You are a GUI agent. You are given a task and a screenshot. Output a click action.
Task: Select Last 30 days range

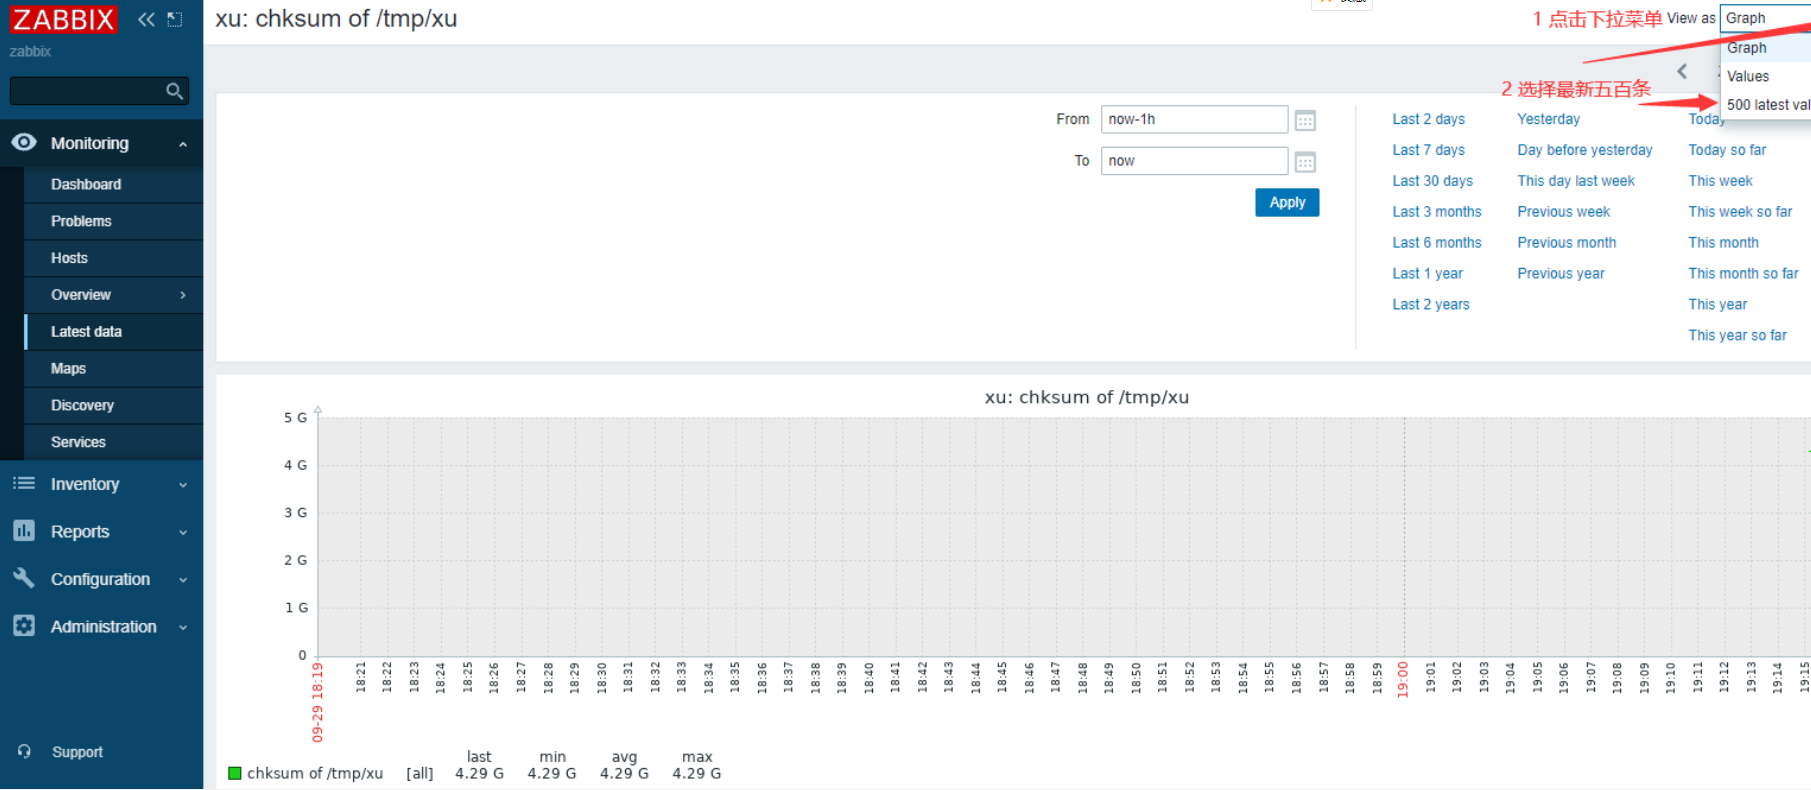pos(1432,181)
